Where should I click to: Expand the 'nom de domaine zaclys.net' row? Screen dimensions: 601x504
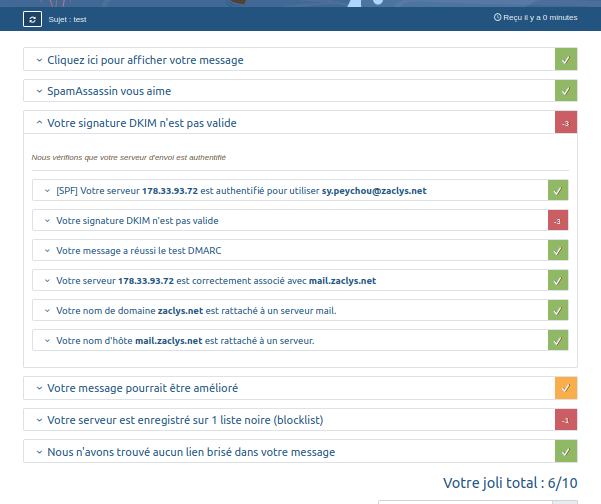tap(196, 311)
